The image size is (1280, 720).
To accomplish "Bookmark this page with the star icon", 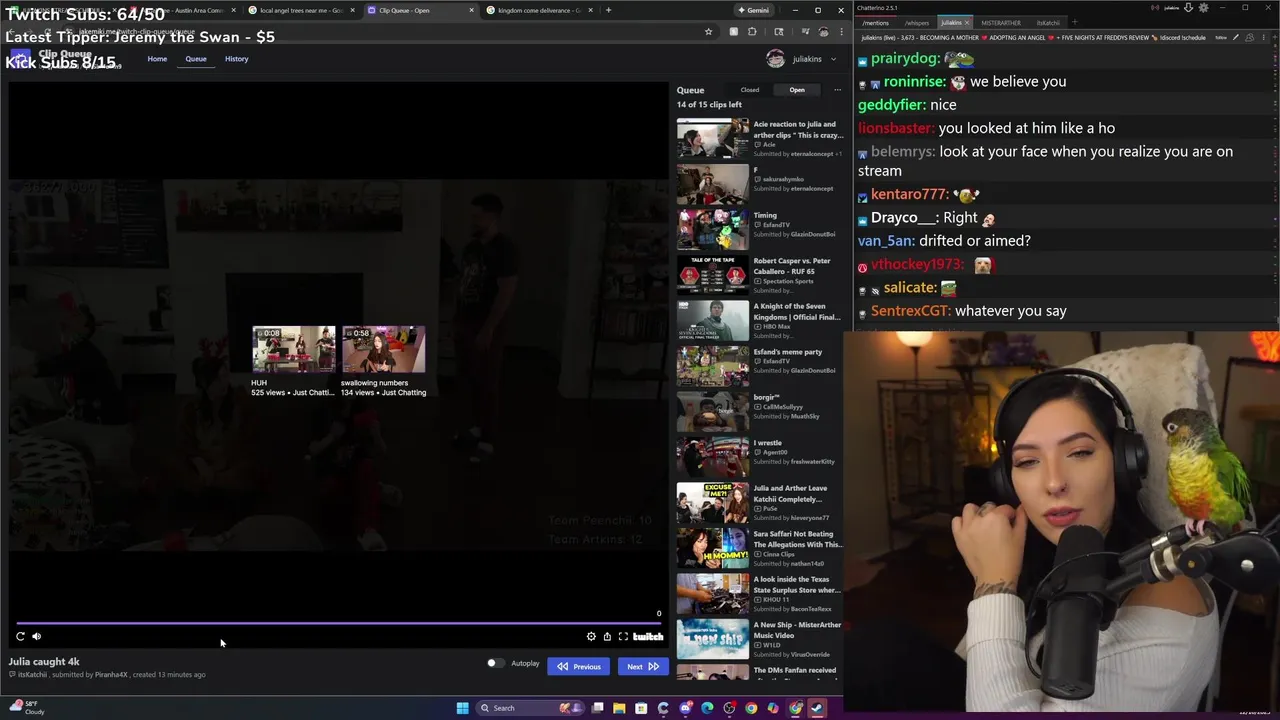I will click(x=708, y=31).
